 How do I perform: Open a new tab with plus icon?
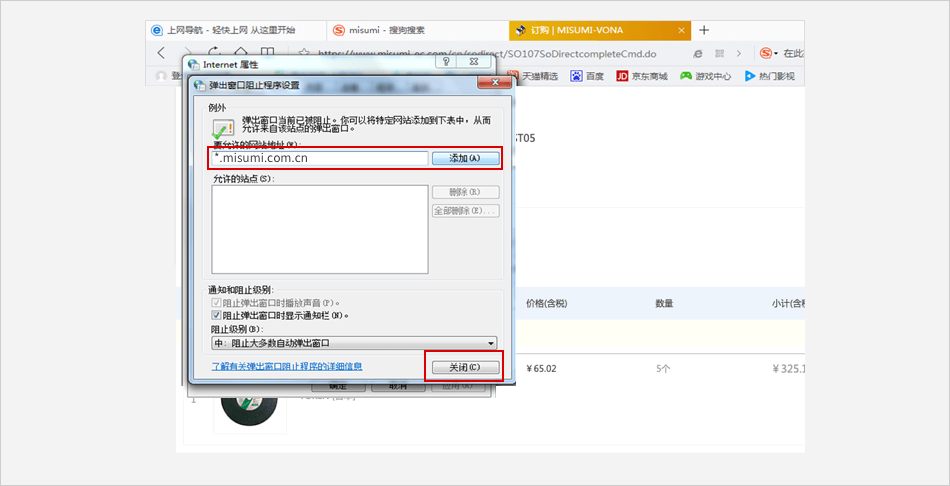[704, 30]
